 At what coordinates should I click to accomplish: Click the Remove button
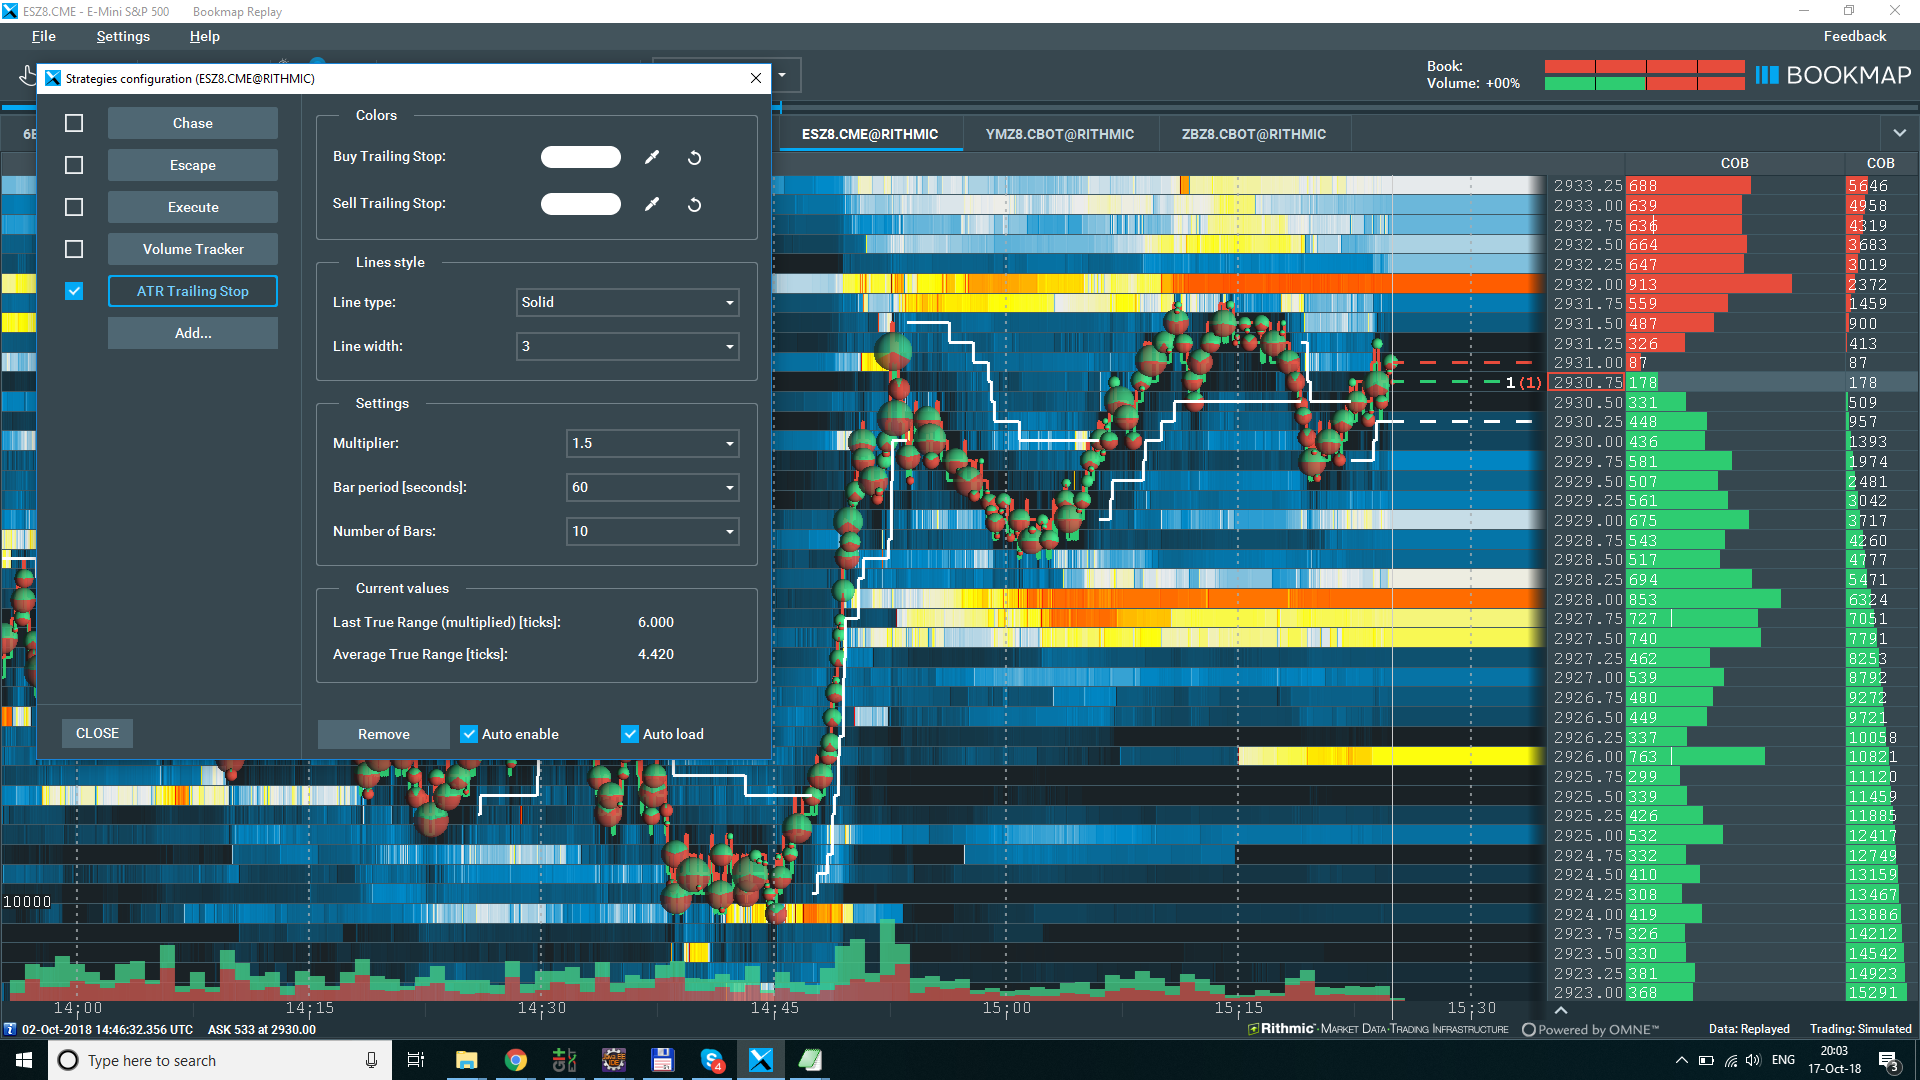click(x=384, y=734)
